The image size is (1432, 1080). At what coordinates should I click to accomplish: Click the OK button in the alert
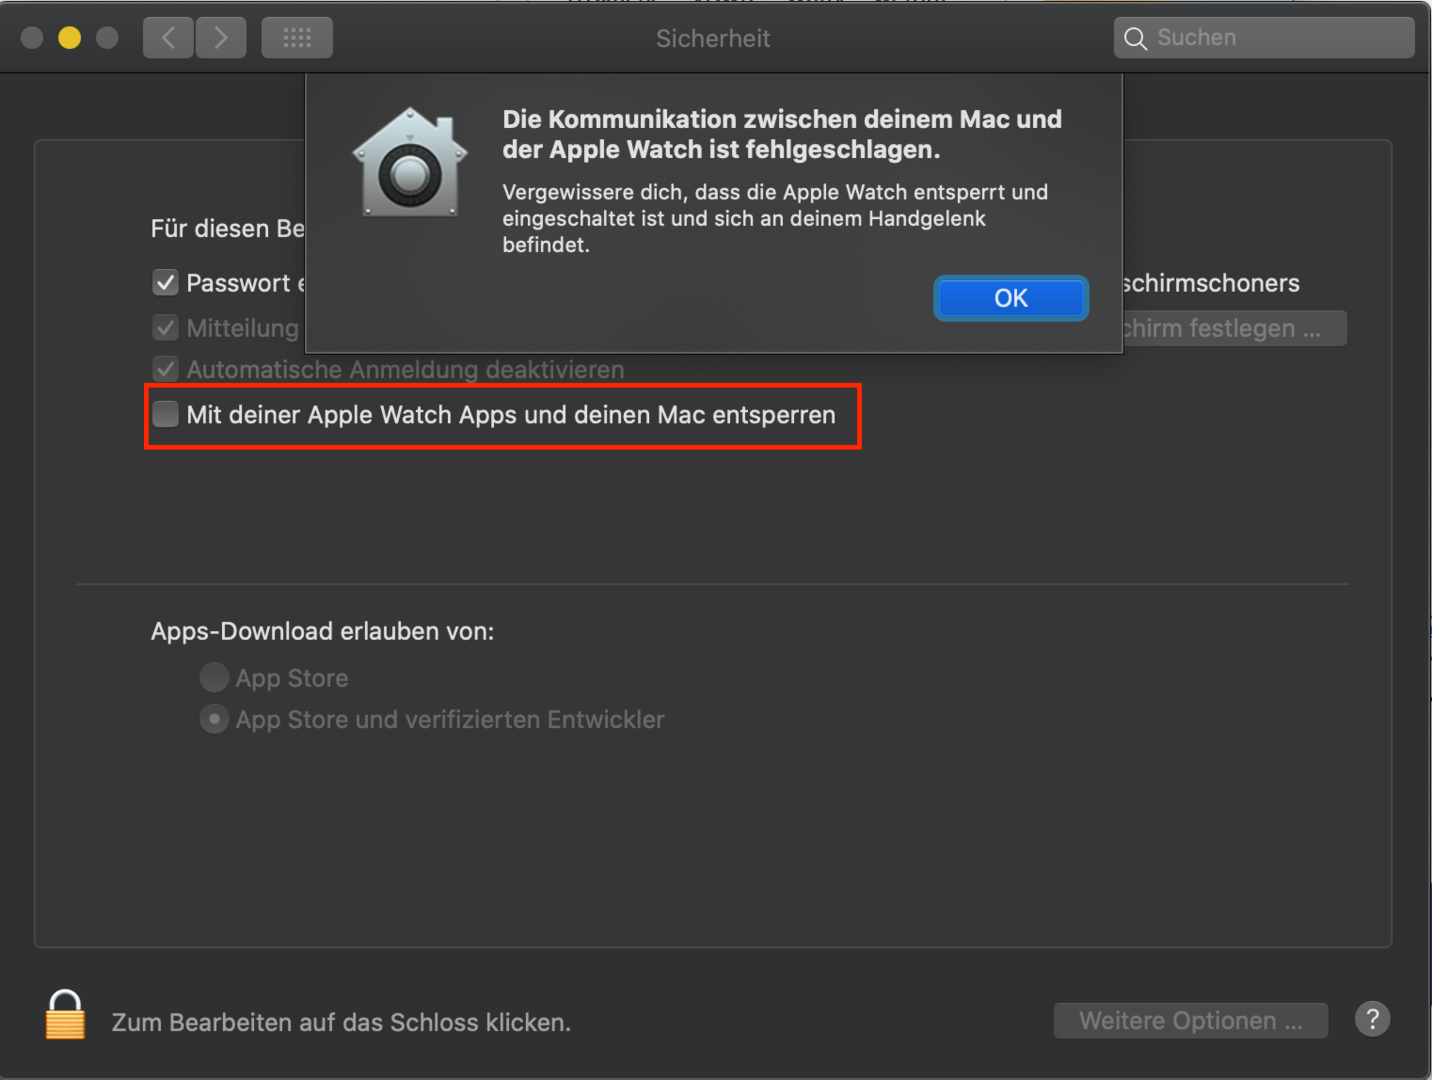1010,298
